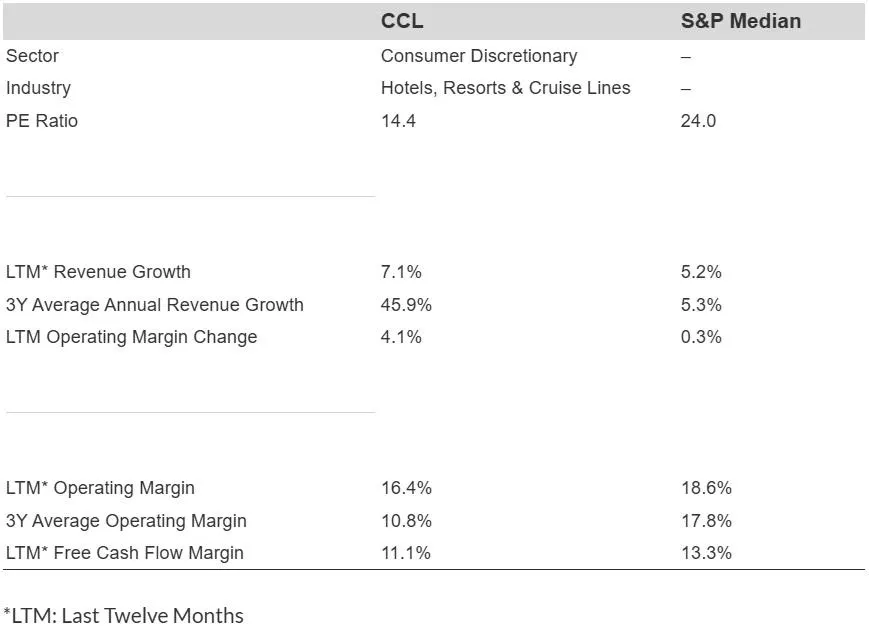Screen dimensions: 869x633
Task: Click CCL's 7.1% revenue growth value
Action: point(401,272)
